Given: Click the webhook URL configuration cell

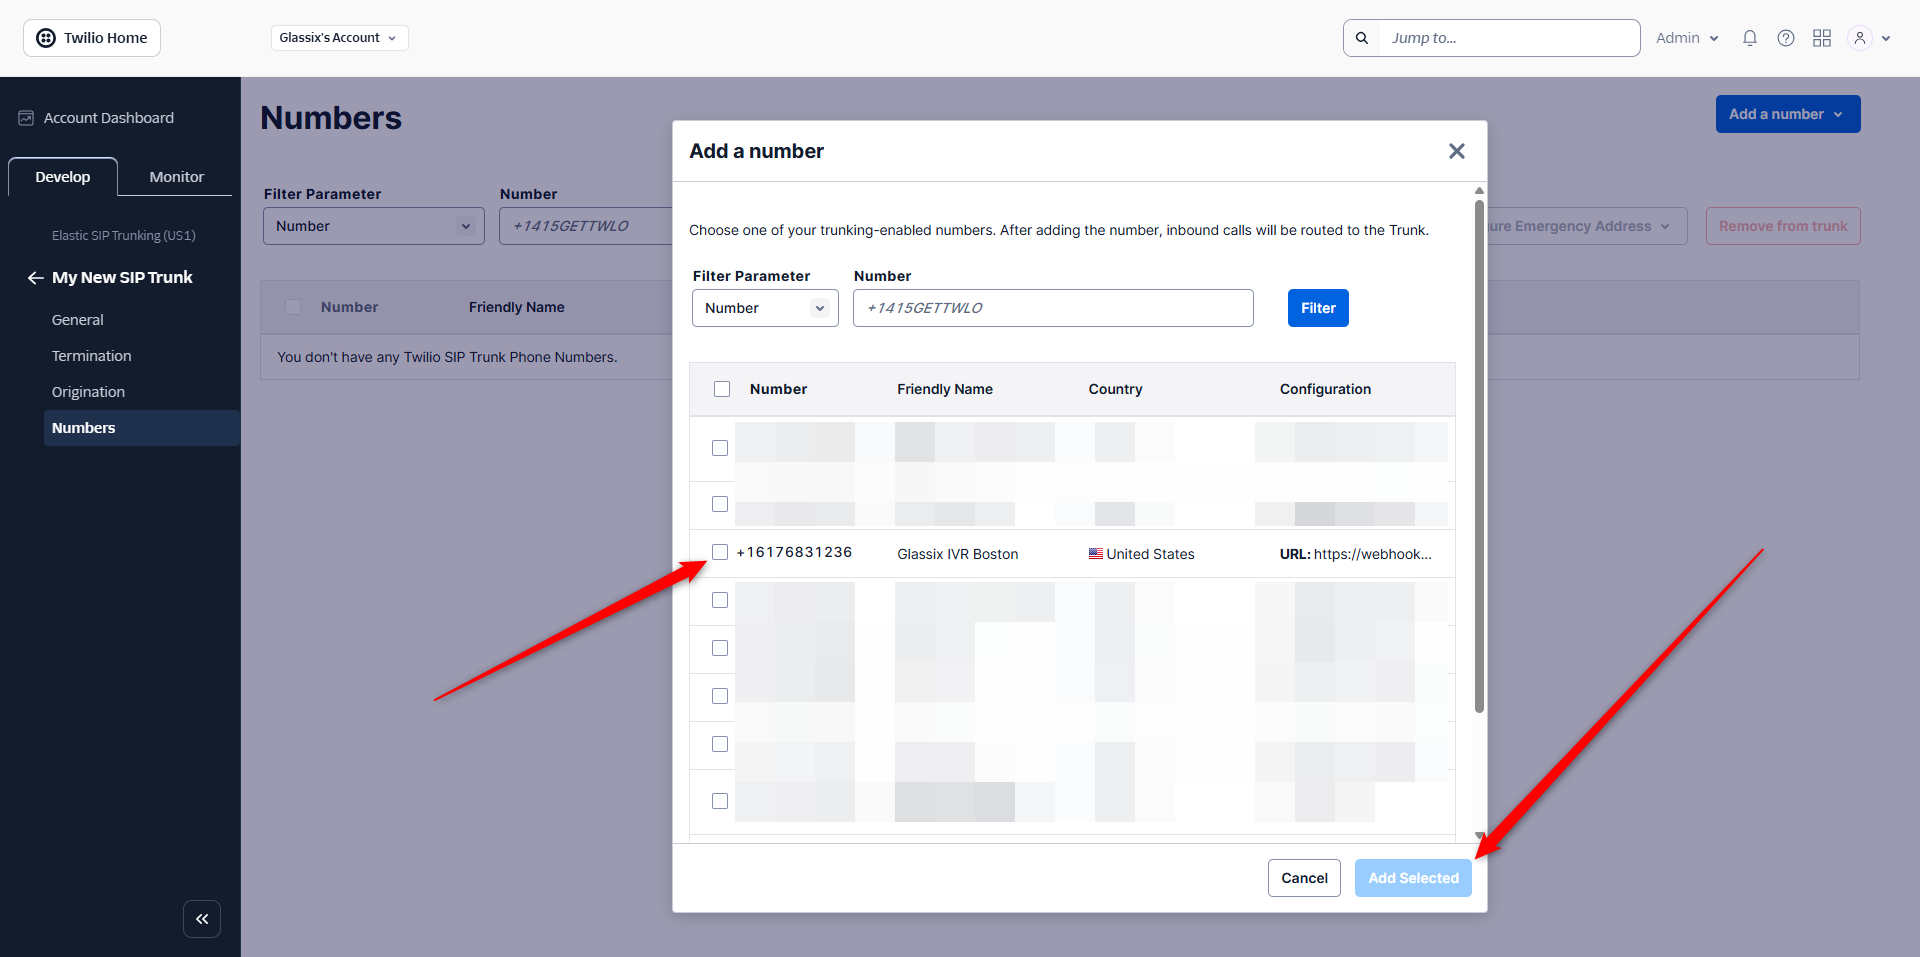Looking at the screenshot, I should [1356, 554].
